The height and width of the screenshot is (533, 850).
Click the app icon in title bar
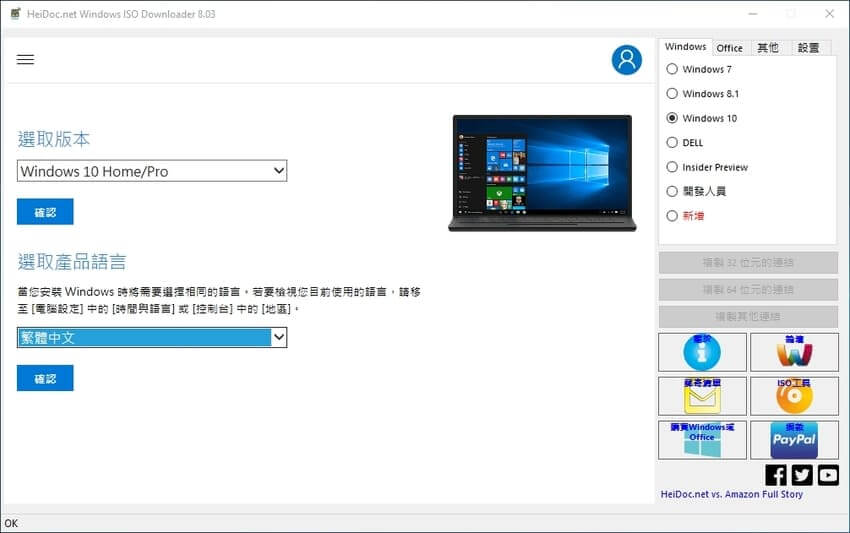[x=15, y=14]
